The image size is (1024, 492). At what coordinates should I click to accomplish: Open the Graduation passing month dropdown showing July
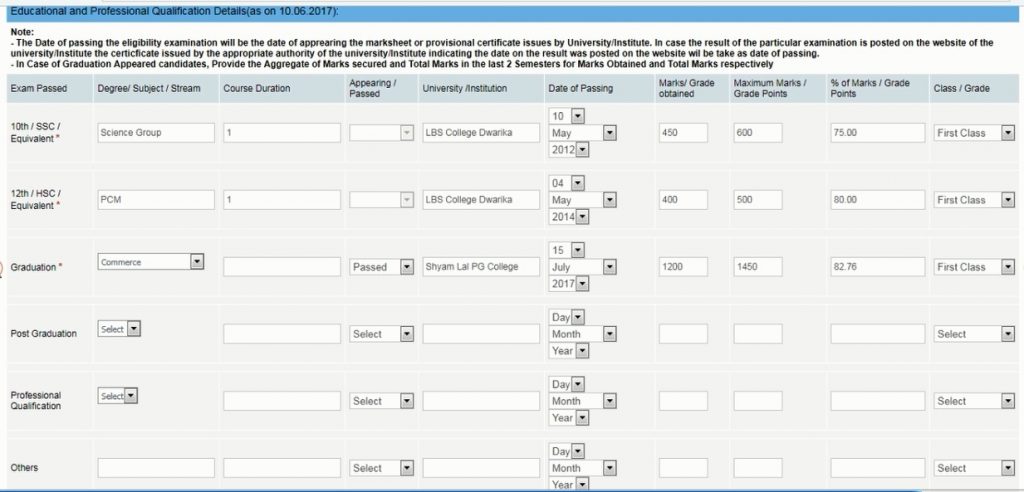583,267
